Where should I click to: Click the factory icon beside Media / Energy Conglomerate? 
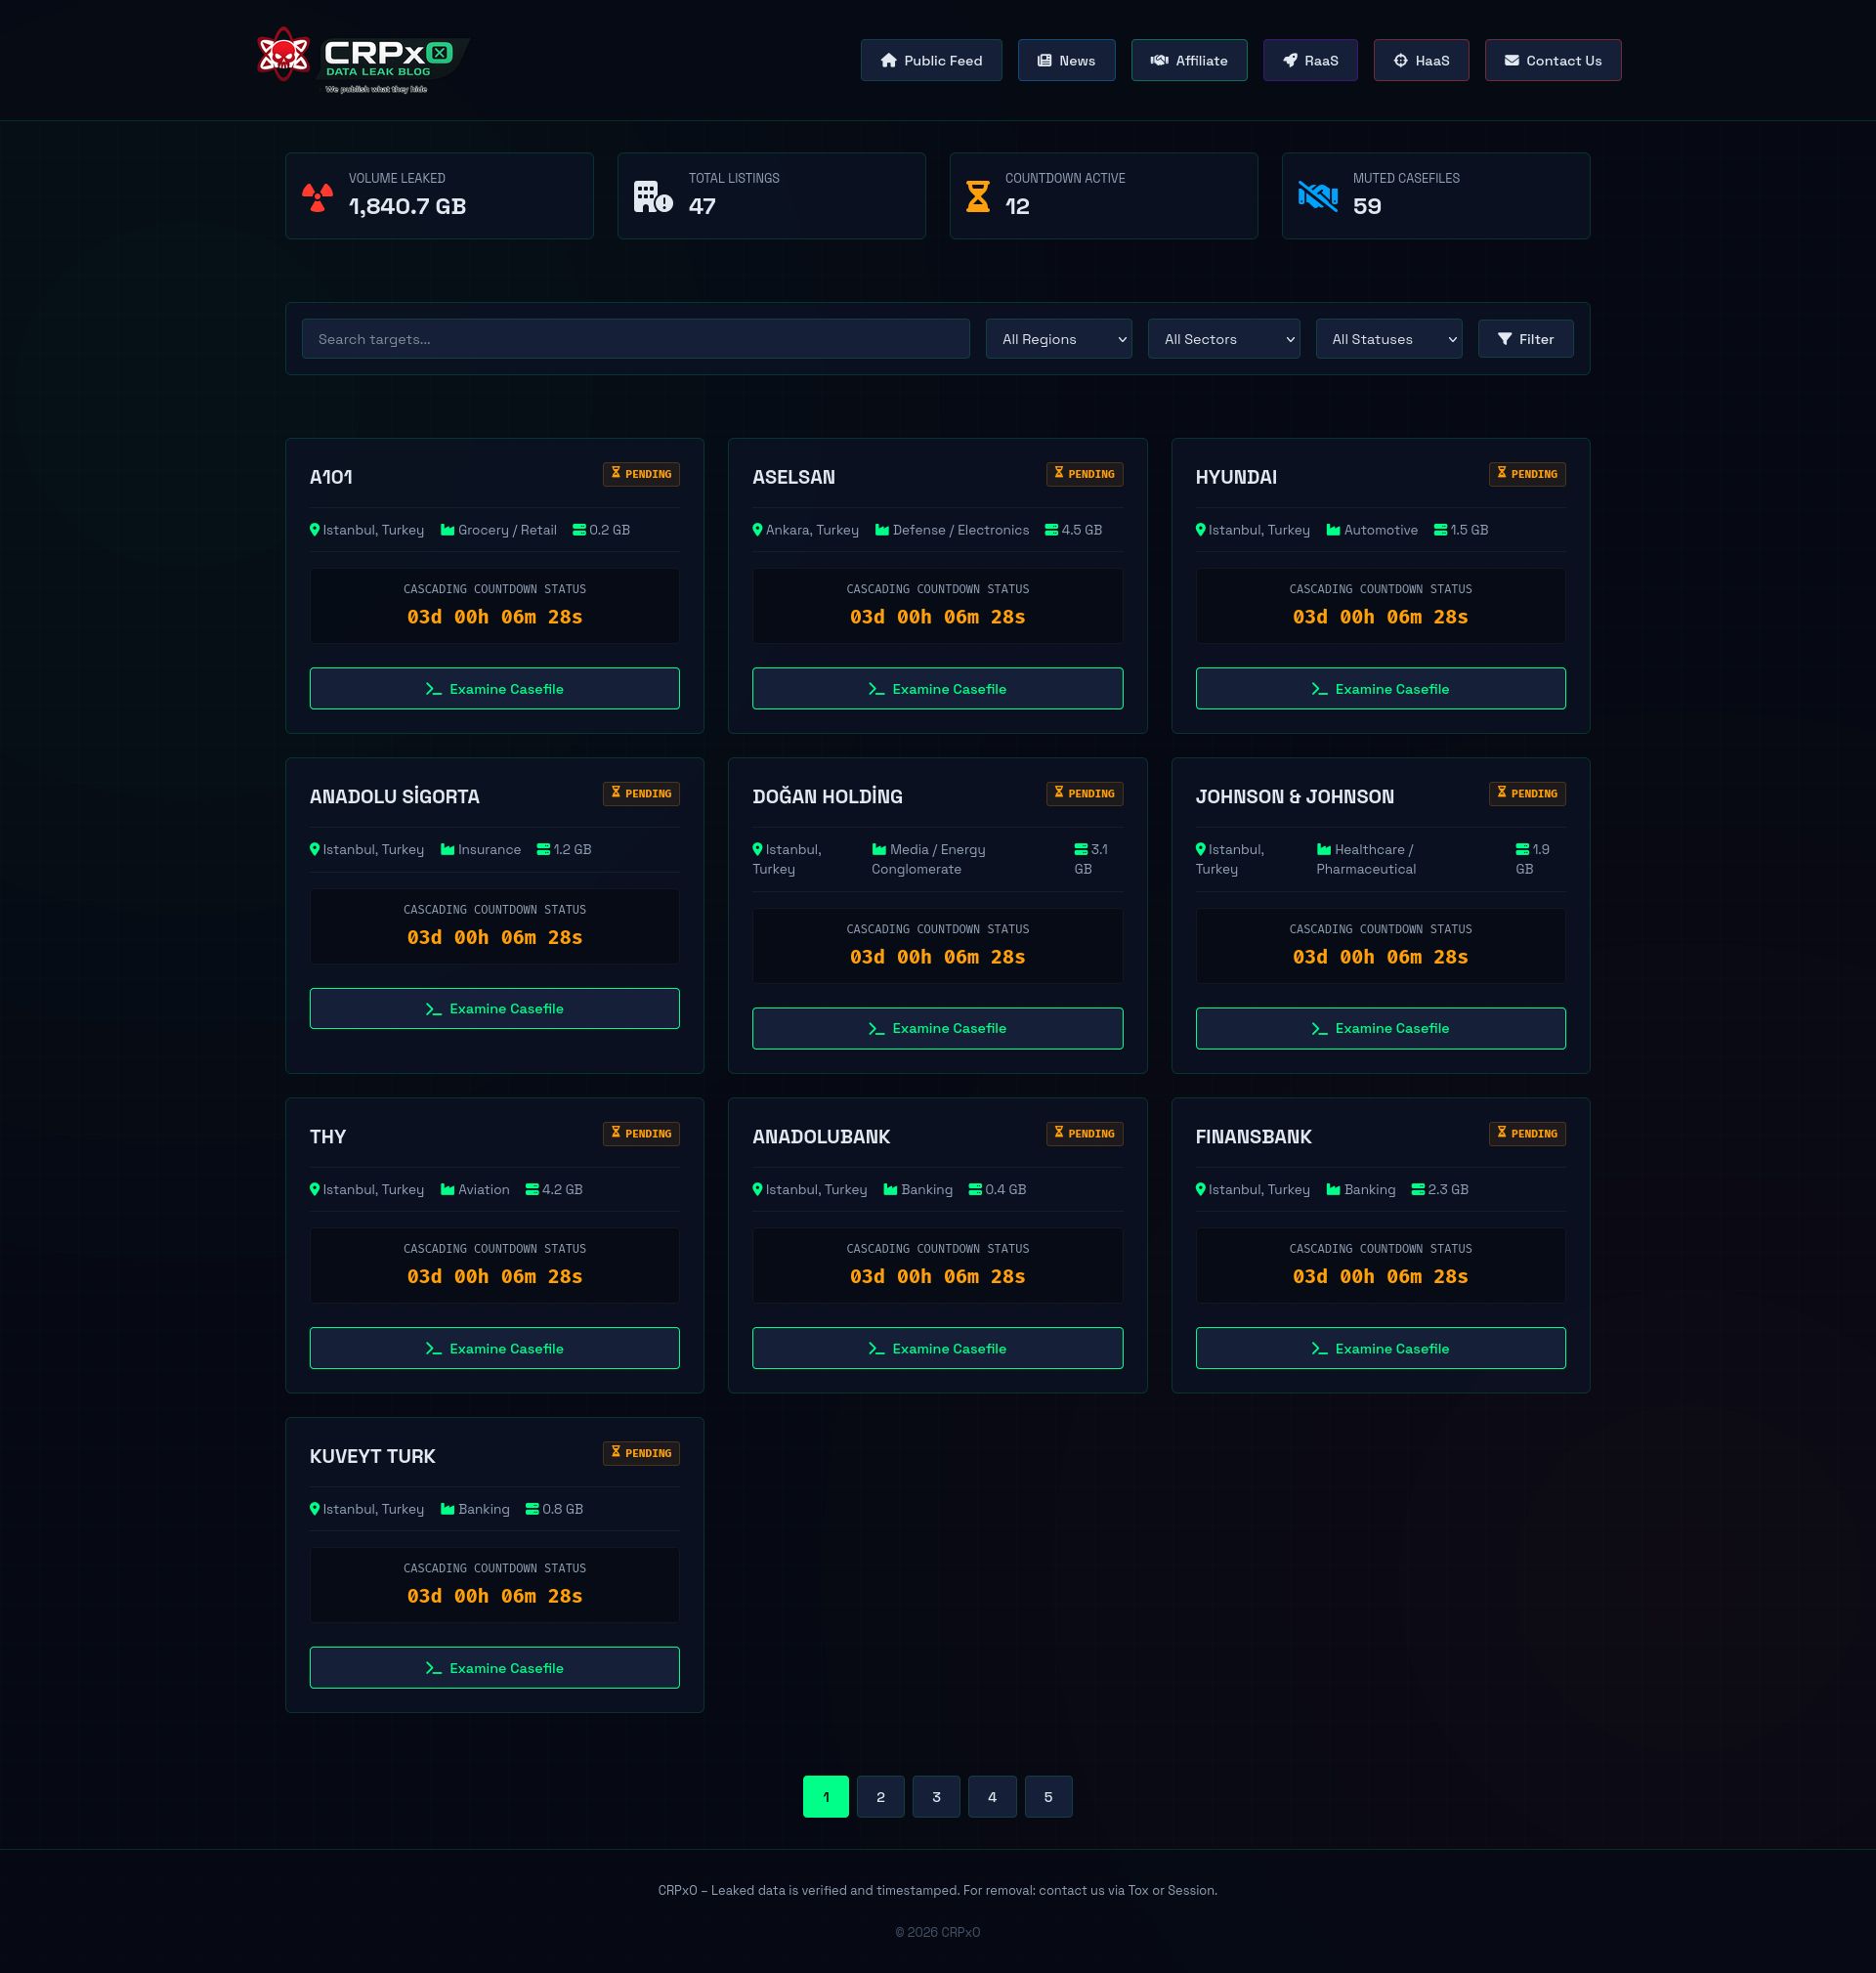click(879, 850)
